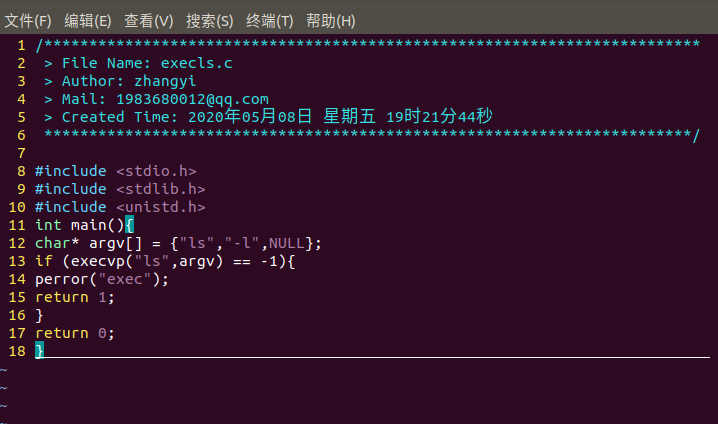This screenshot has width=718, height=424.
Task: Click the <unistd.h> header text
Action: [160, 207]
